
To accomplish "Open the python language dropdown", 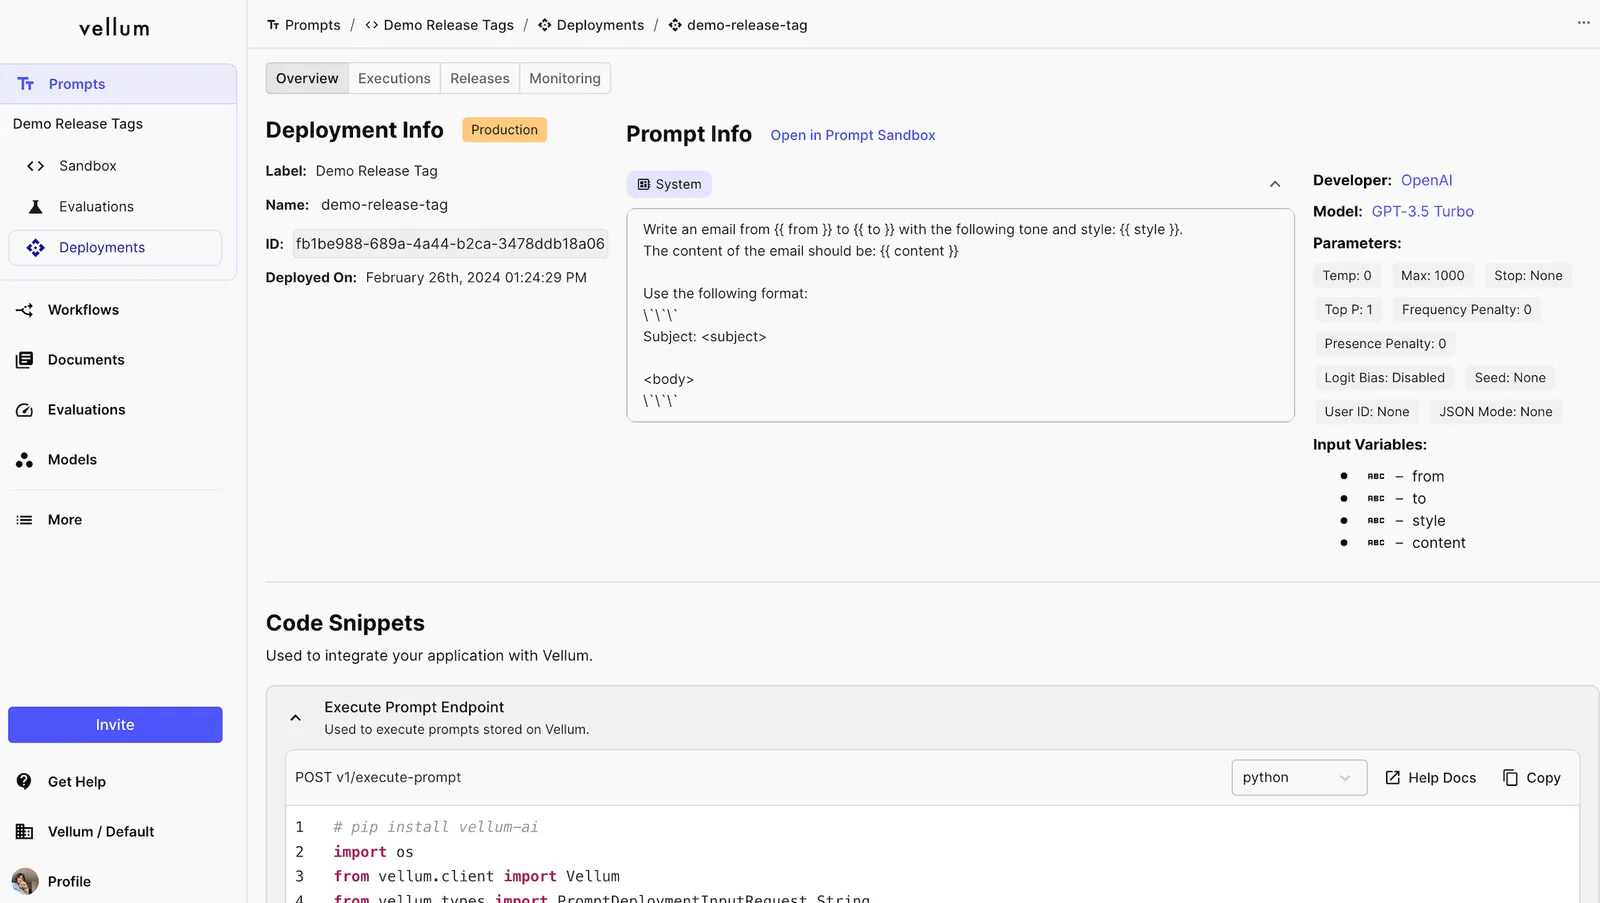I will 1299,778.
